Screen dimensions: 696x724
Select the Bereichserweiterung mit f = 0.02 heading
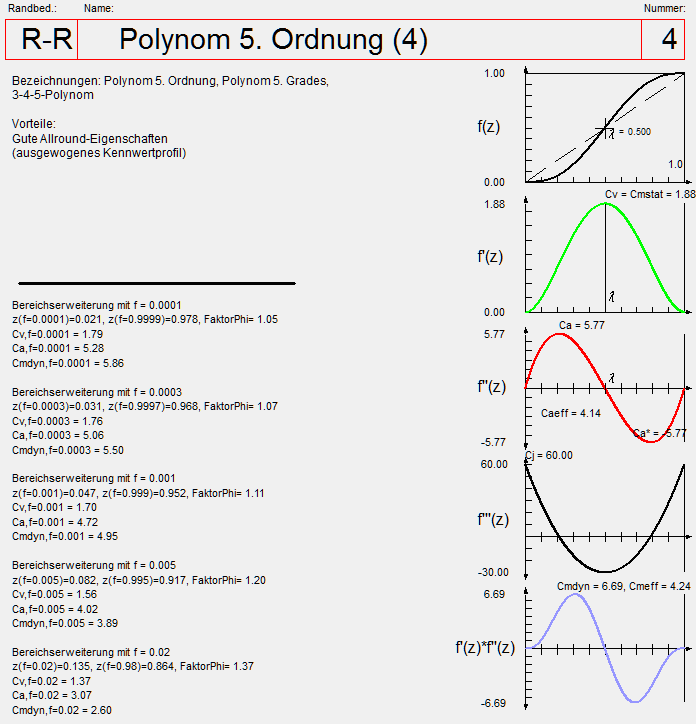point(90,651)
